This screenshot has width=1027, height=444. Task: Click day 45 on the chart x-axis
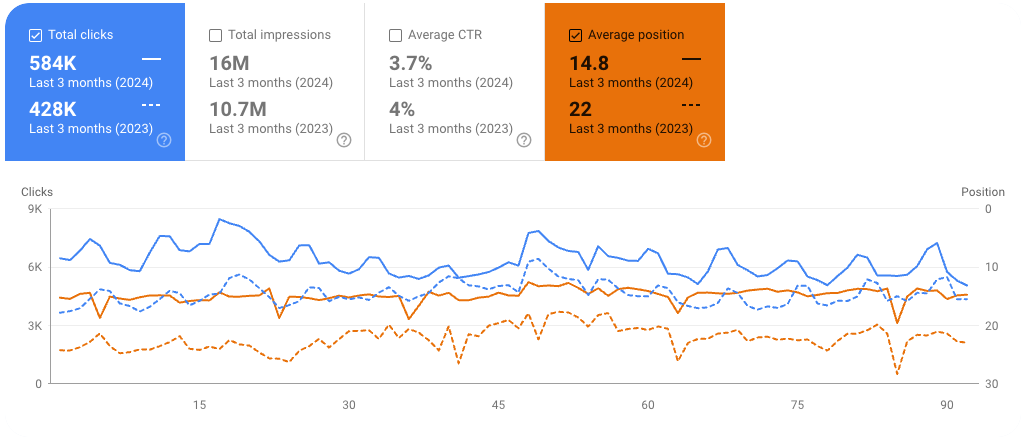(x=498, y=405)
